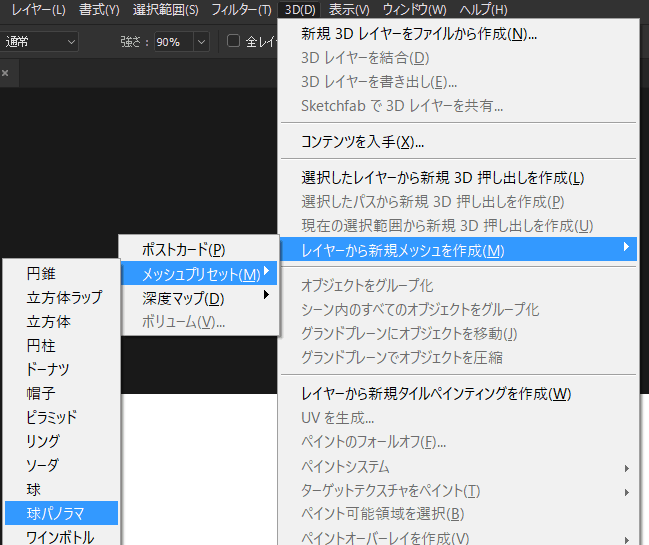The height and width of the screenshot is (545, 649).
Task: Click the 3D(D) menu tab
Action: tap(300, 10)
